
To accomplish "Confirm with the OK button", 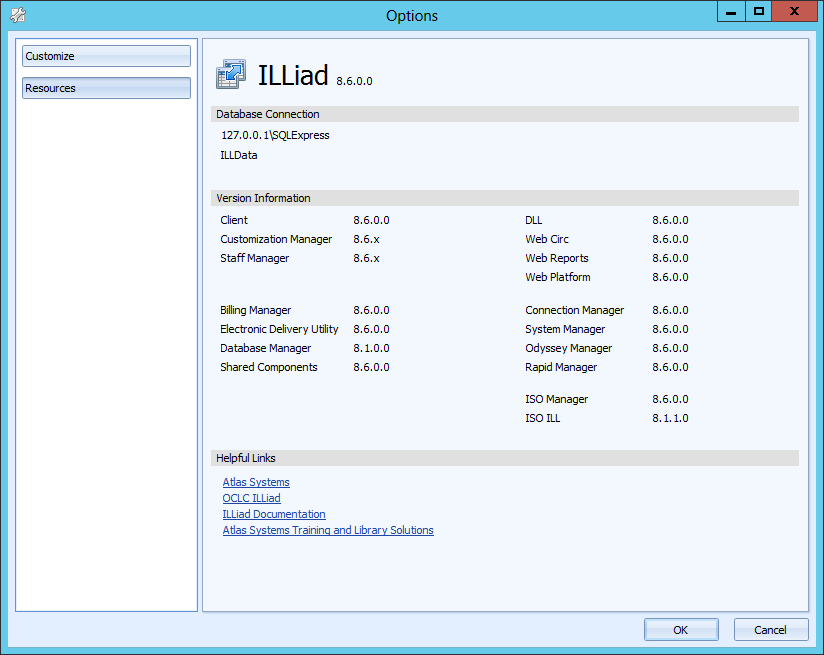I will point(681,630).
